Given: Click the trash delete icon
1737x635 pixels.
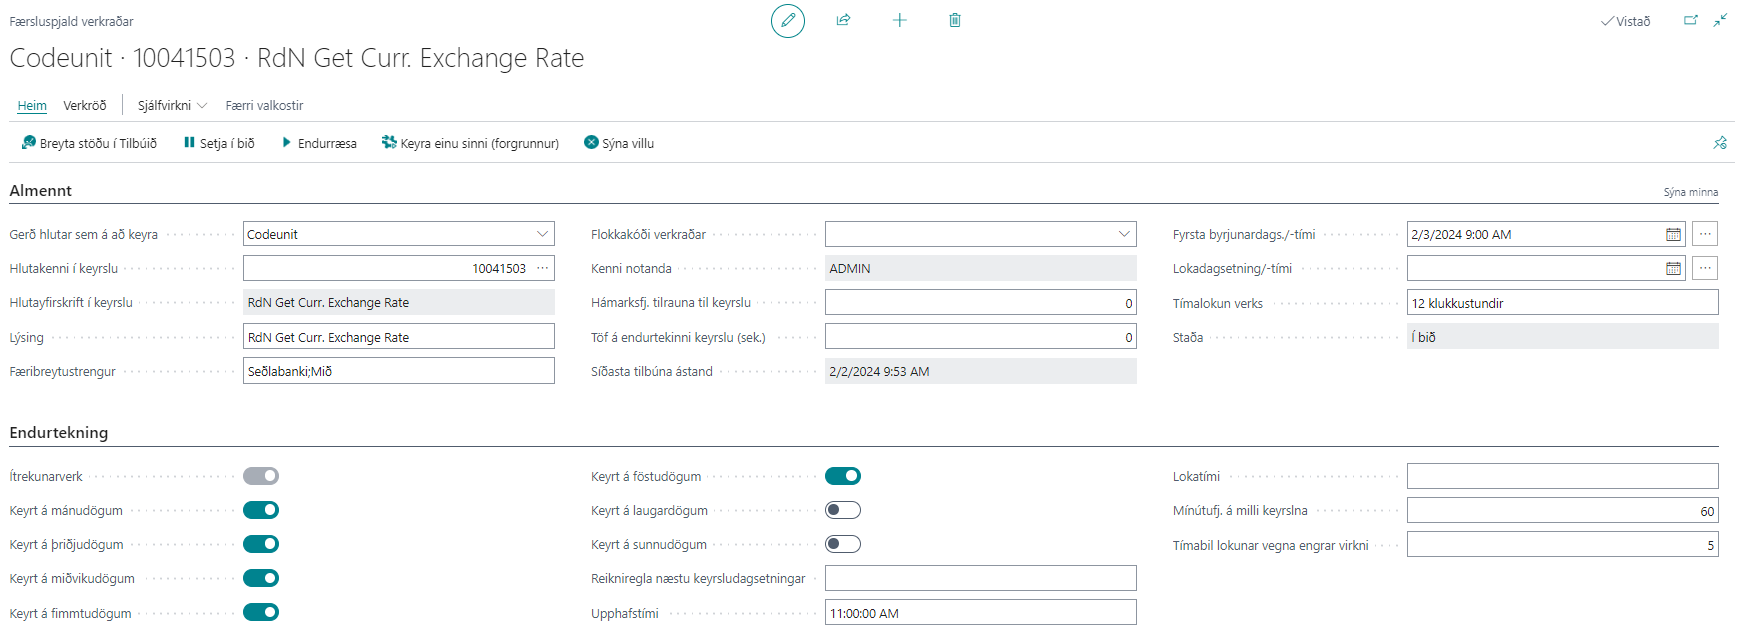Looking at the screenshot, I should [x=954, y=21].
